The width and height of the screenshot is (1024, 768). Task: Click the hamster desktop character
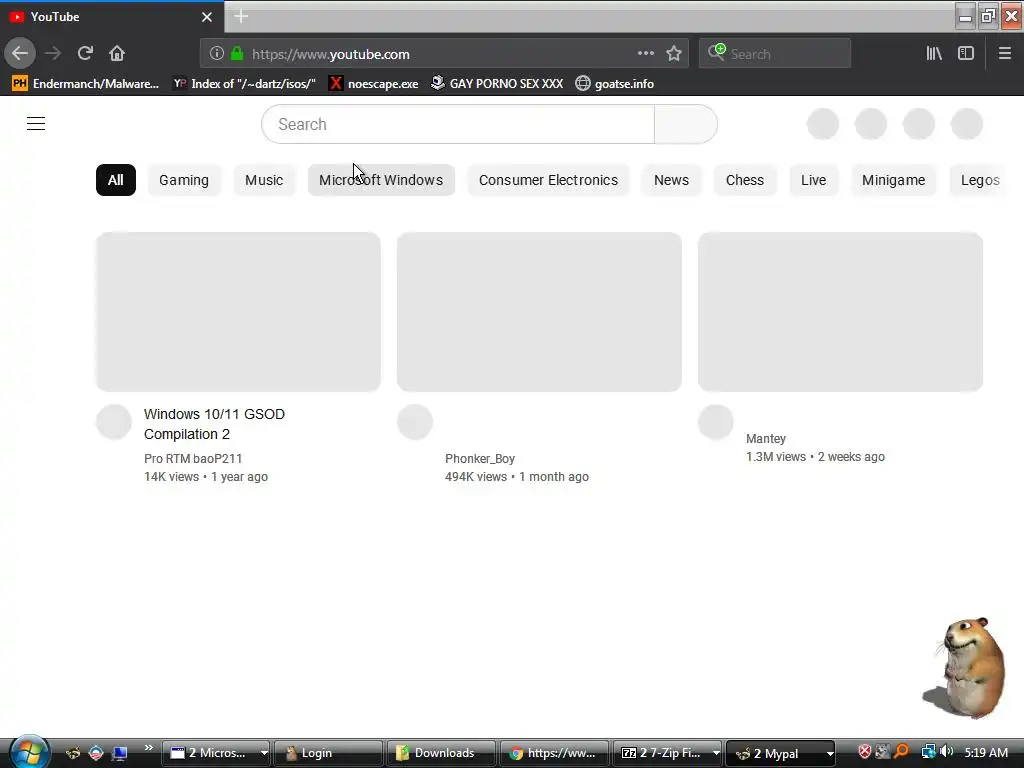coord(967,667)
